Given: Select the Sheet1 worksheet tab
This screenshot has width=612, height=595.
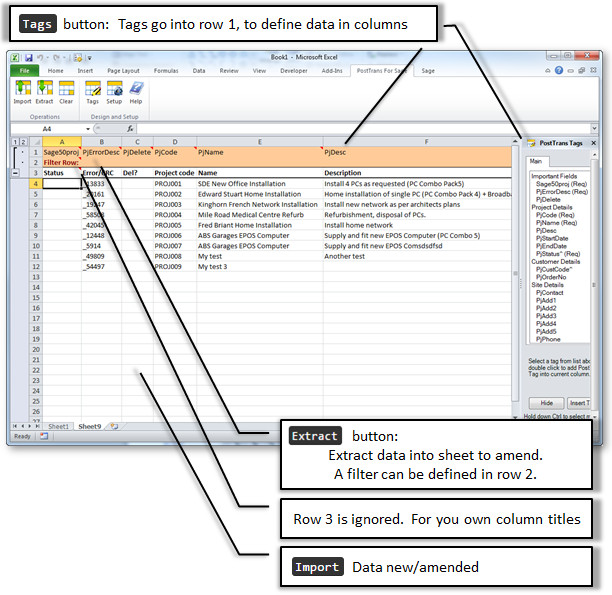Looking at the screenshot, I should point(58,426).
